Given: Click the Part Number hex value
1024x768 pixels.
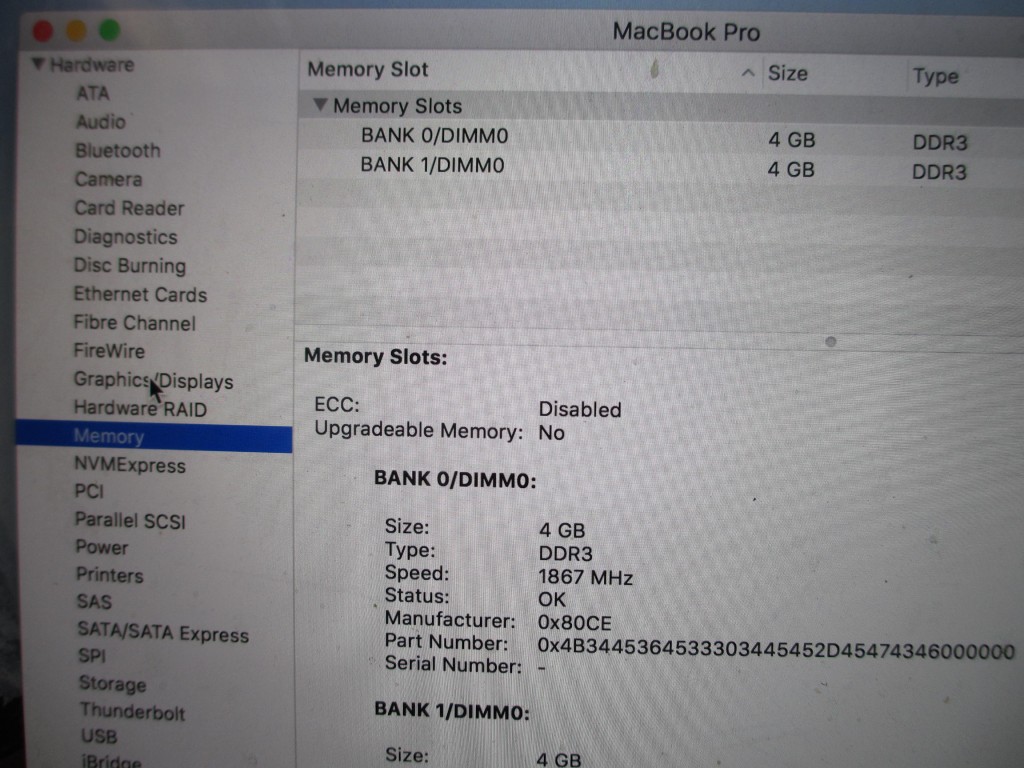Looking at the screenshot, I should click(x=776, y=649).
